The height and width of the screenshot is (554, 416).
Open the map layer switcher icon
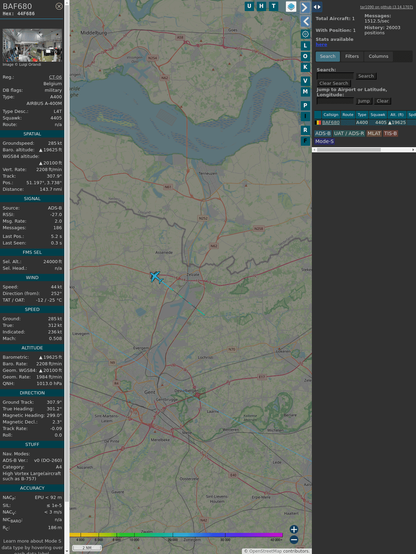tap(291, 7)
